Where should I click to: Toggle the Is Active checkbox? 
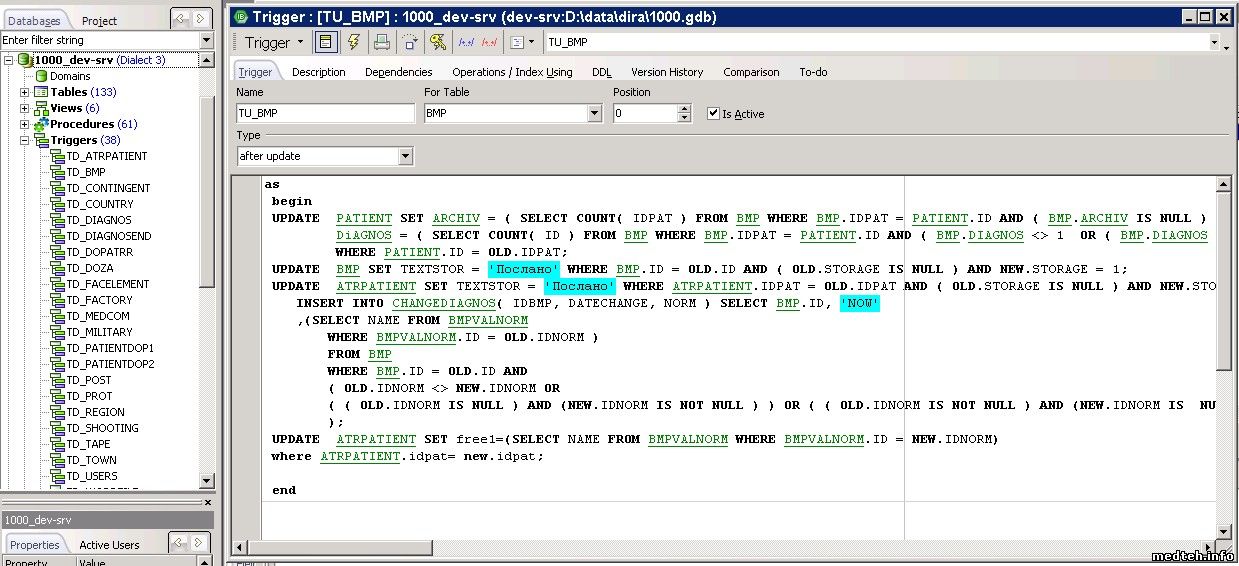click(713, 114)
